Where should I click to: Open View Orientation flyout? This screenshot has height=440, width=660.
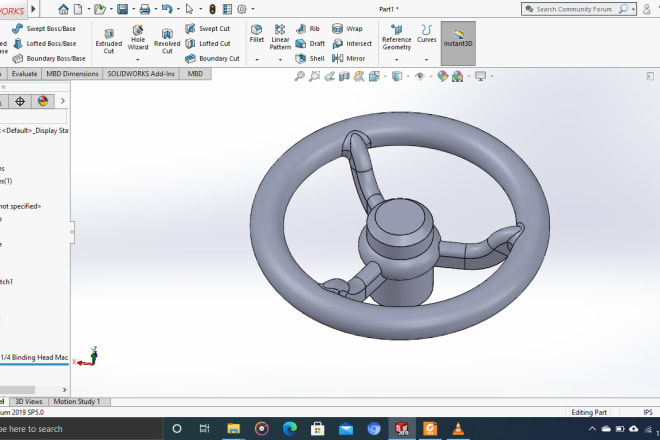point(374,76)
